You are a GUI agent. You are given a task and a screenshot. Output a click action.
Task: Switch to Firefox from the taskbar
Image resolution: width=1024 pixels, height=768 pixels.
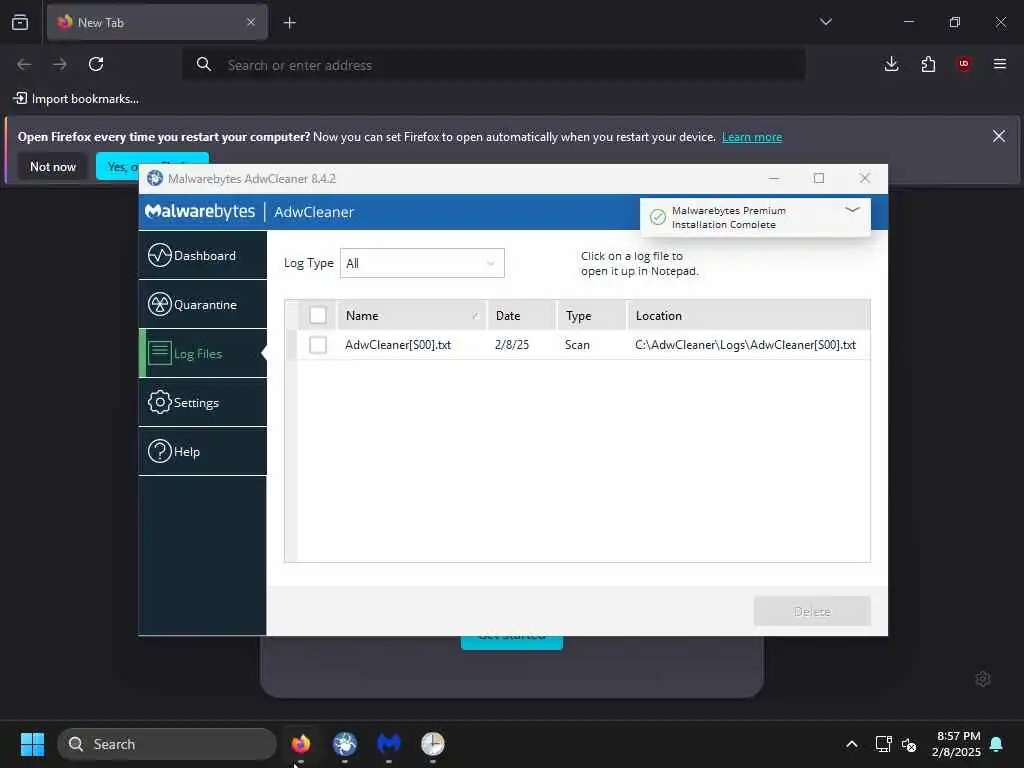tap(301, 744)
